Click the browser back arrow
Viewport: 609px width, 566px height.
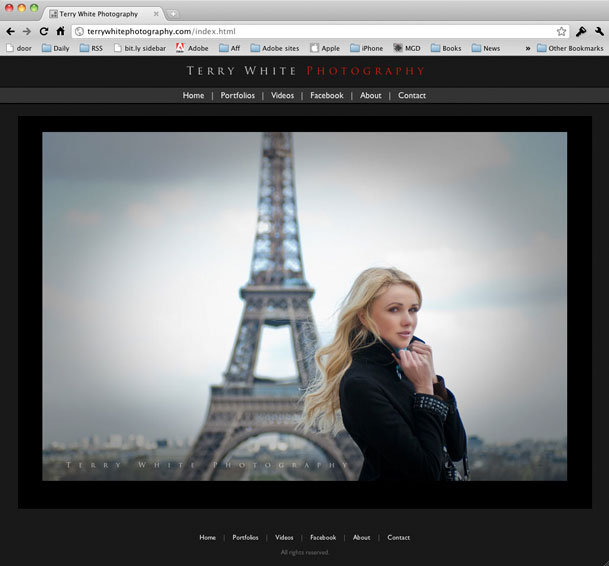pos(10,32)
